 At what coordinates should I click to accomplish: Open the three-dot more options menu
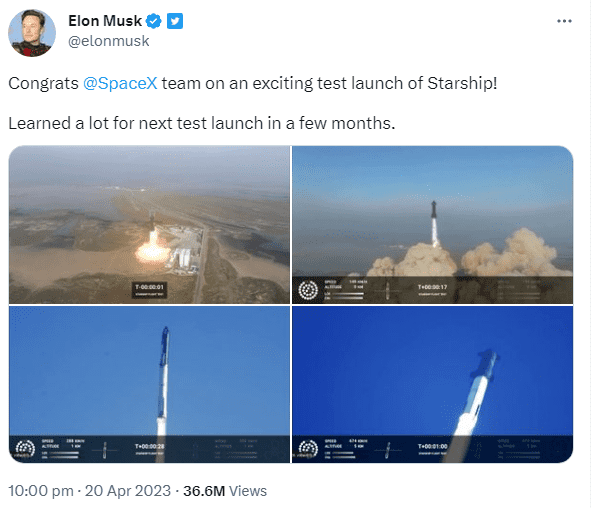point(564,21)
